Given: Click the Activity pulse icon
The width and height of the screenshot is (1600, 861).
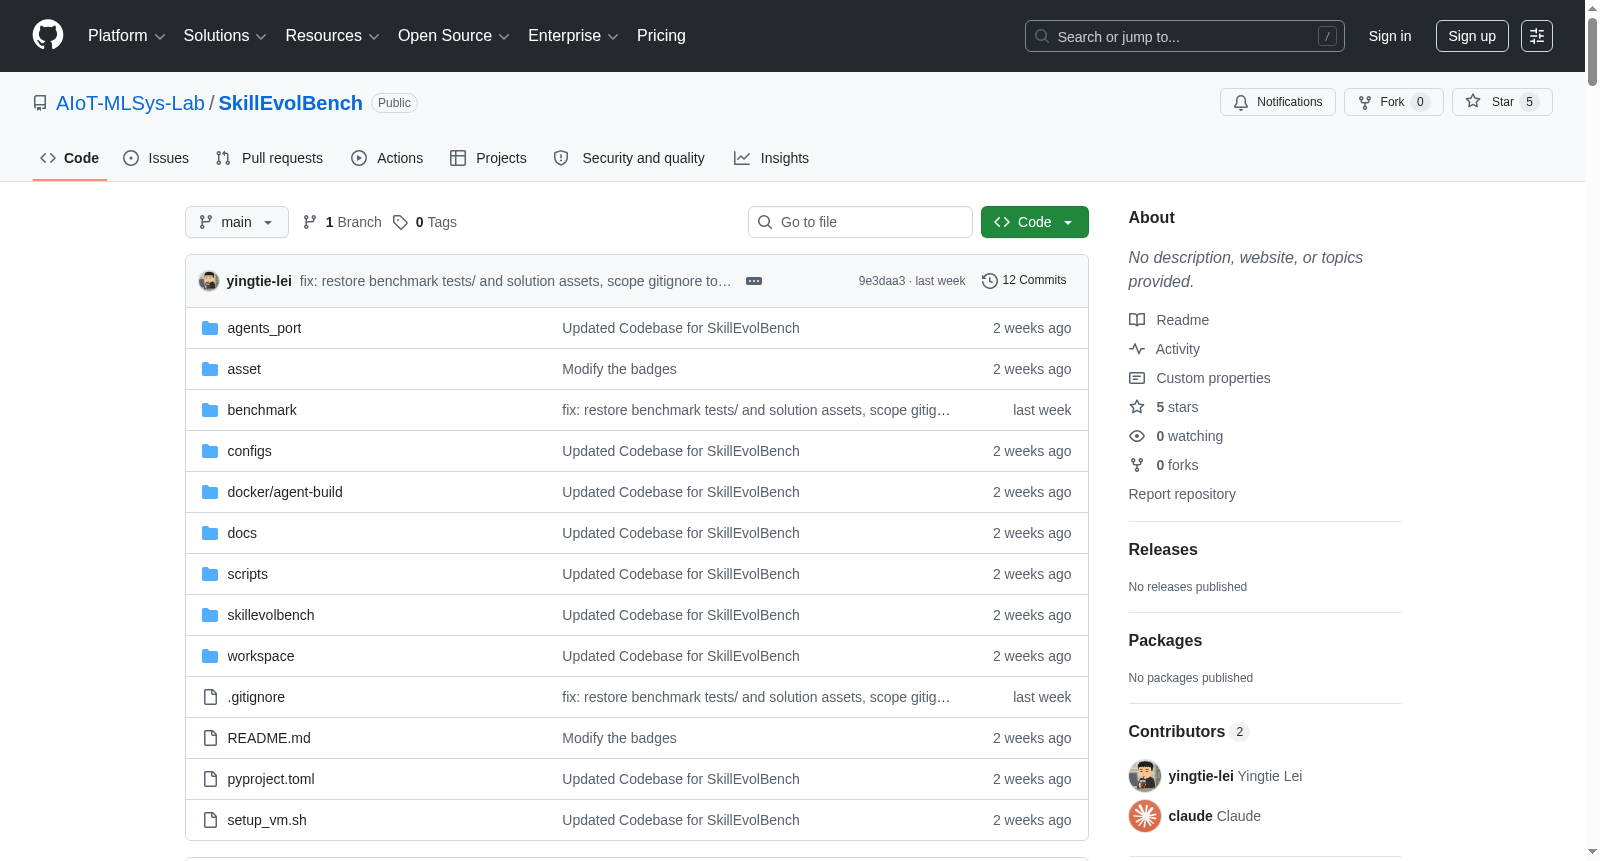Looking at the screenshot, I should tap(1137, 349).
